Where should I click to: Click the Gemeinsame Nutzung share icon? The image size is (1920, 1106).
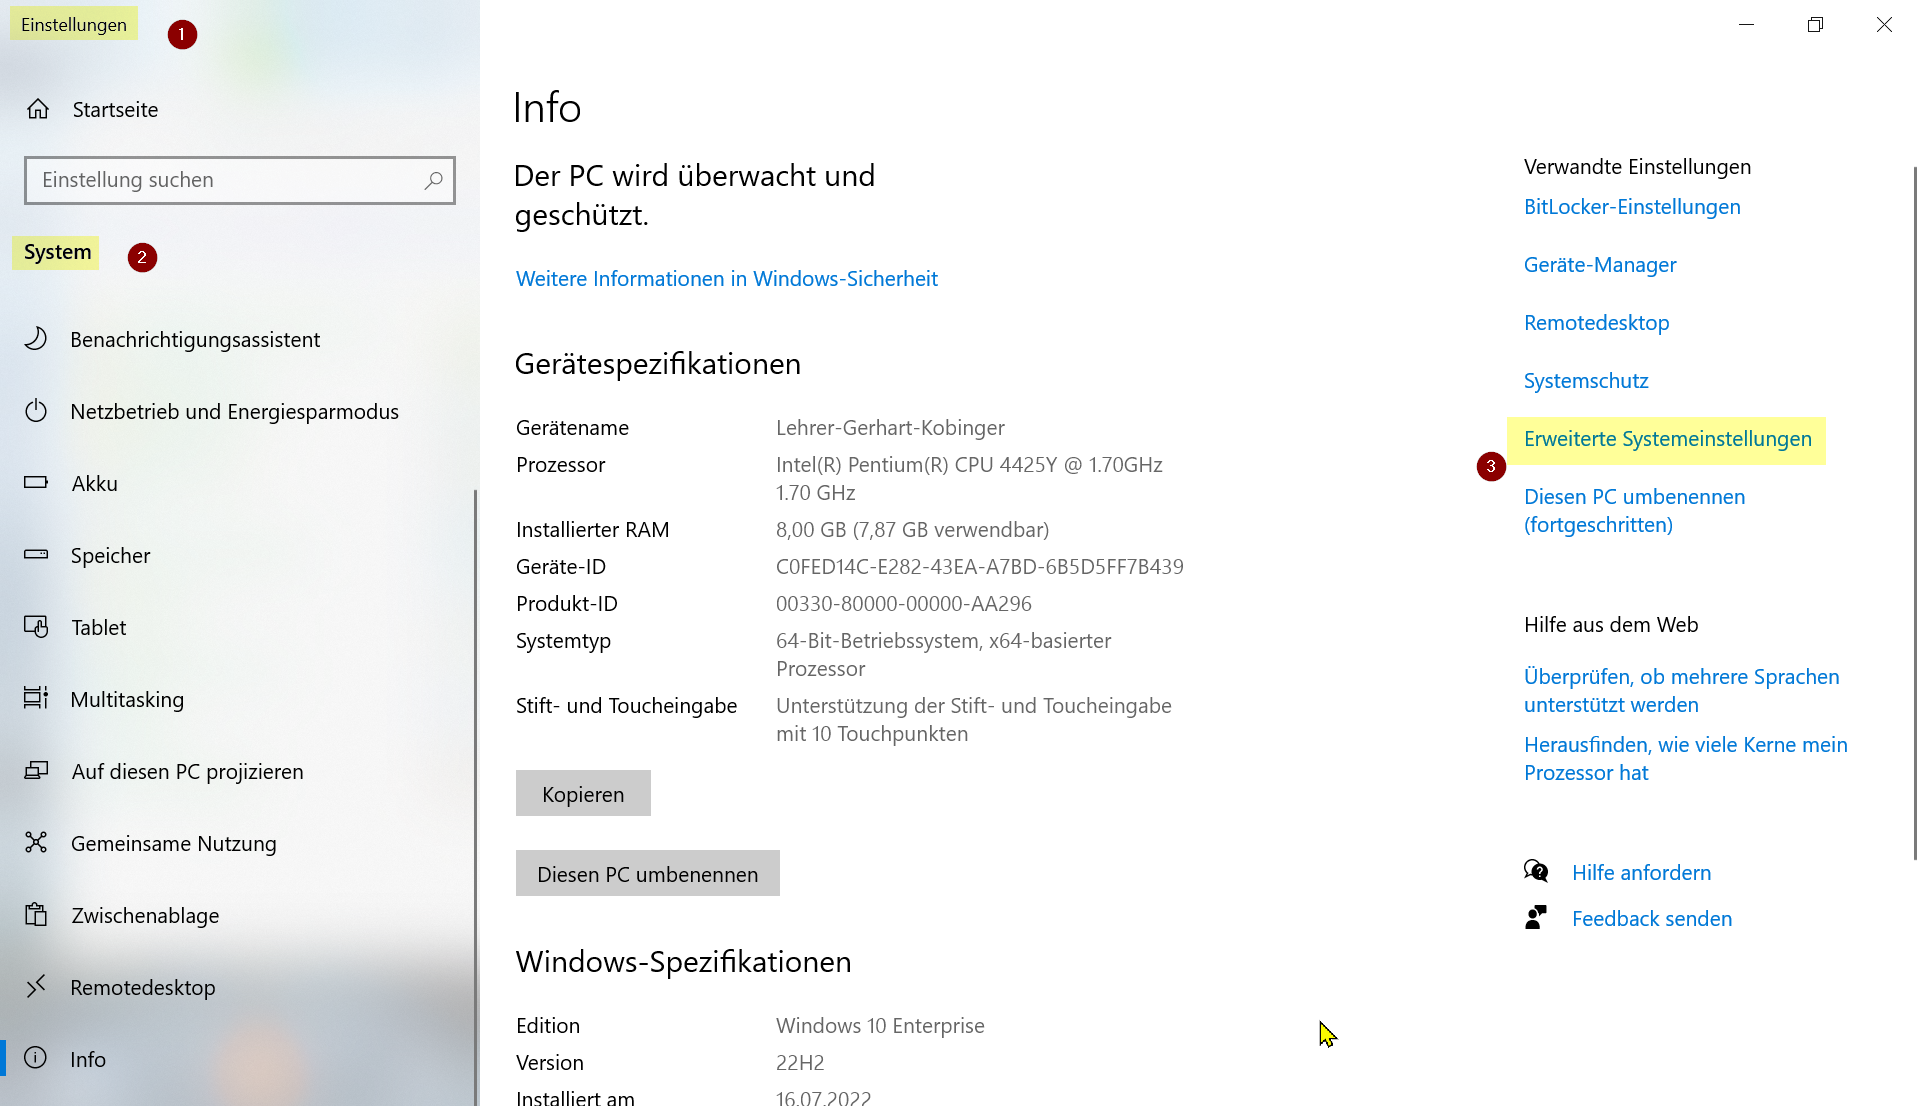click(36, 843)
